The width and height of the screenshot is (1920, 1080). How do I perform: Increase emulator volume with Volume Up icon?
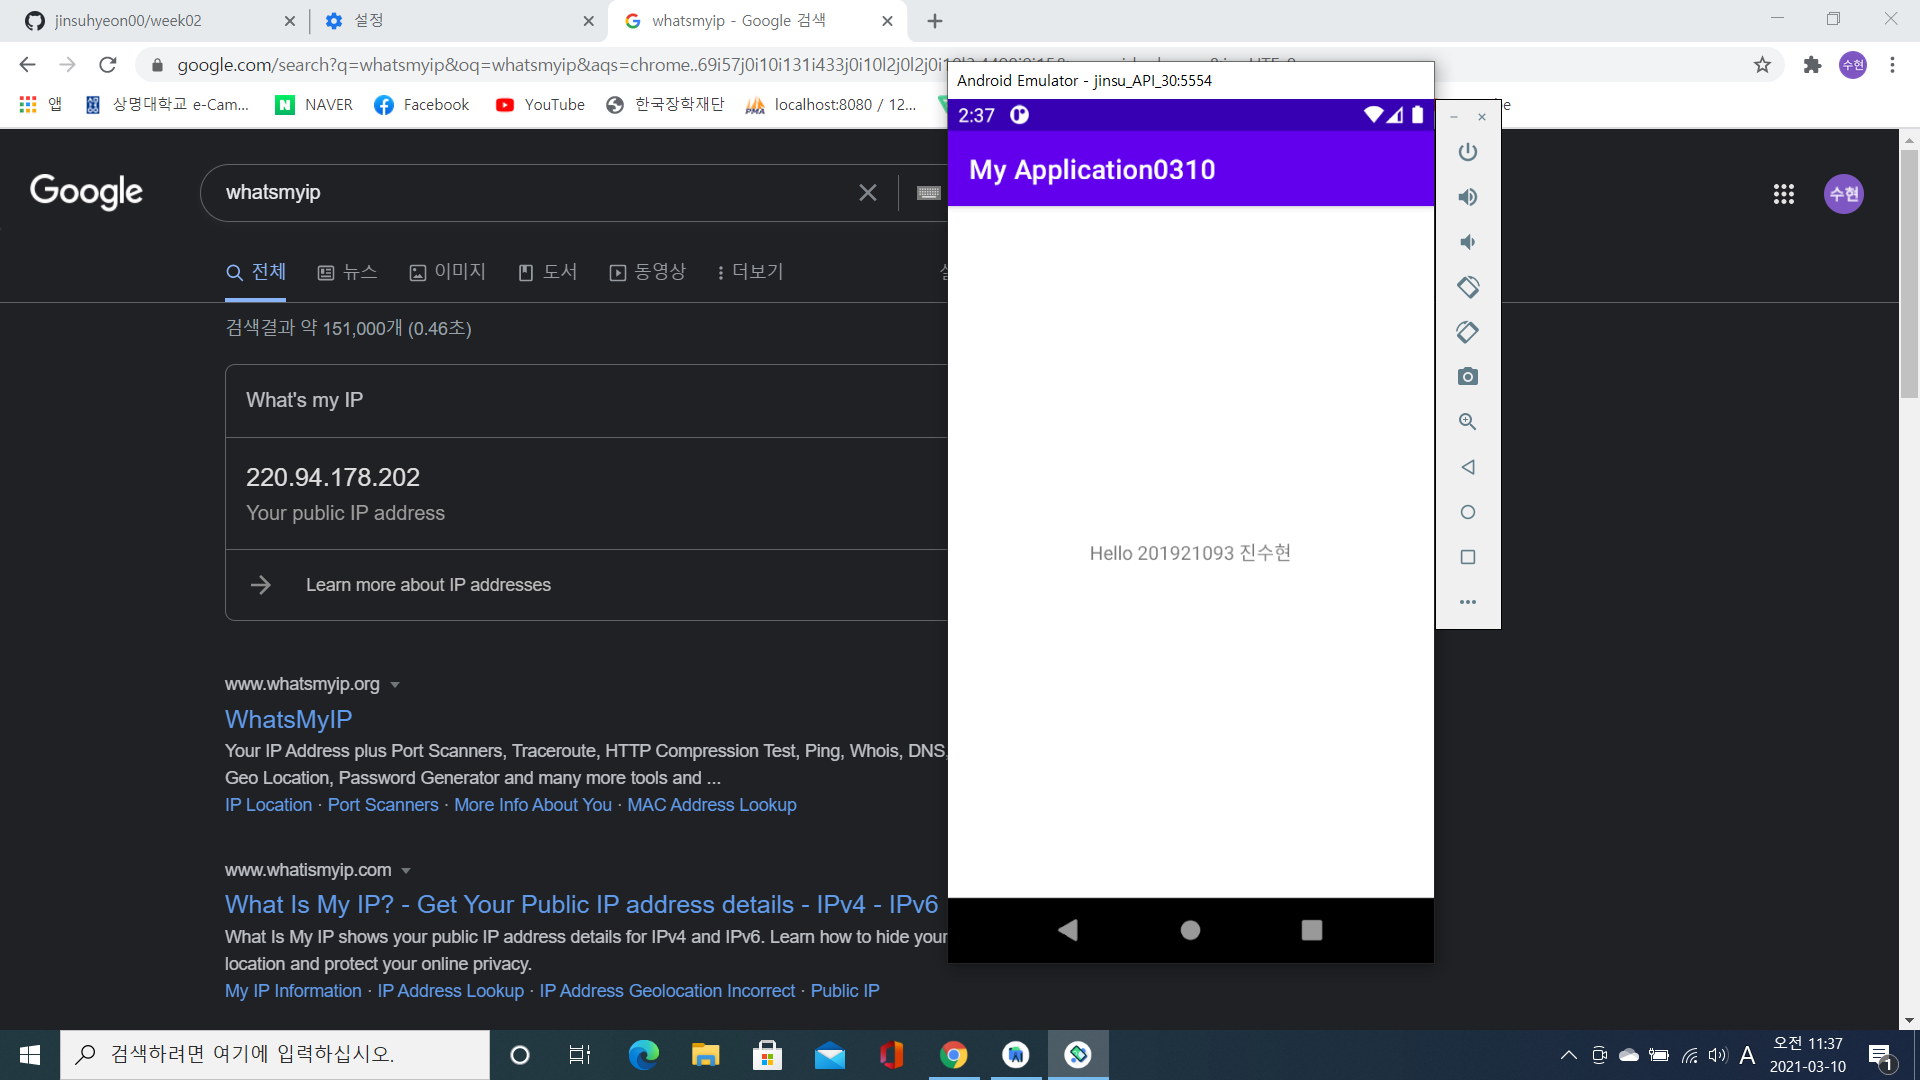click(1467, 196)
